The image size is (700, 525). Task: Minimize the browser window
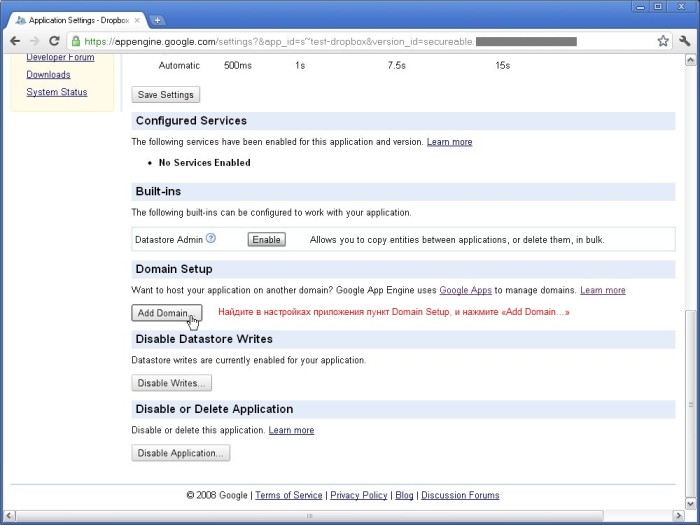click(x=640, y=7)
